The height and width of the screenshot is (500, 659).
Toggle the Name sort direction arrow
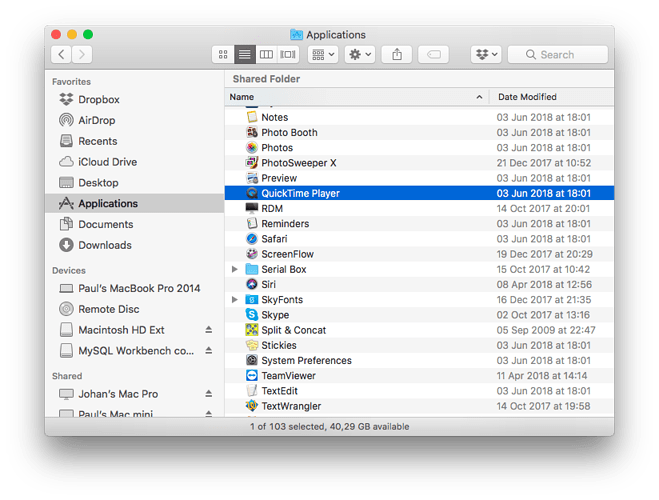pos(479,97)
